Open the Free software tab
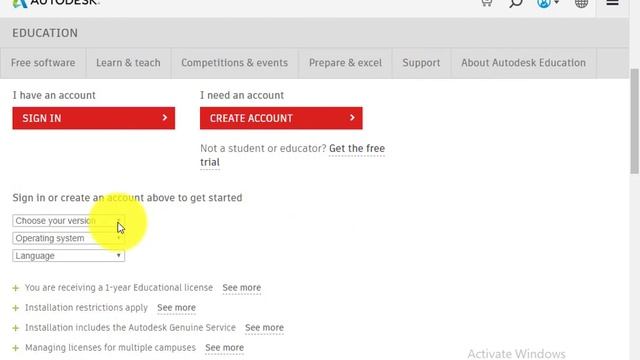Viewport: 640px width, 360px height. click(43, 63)
